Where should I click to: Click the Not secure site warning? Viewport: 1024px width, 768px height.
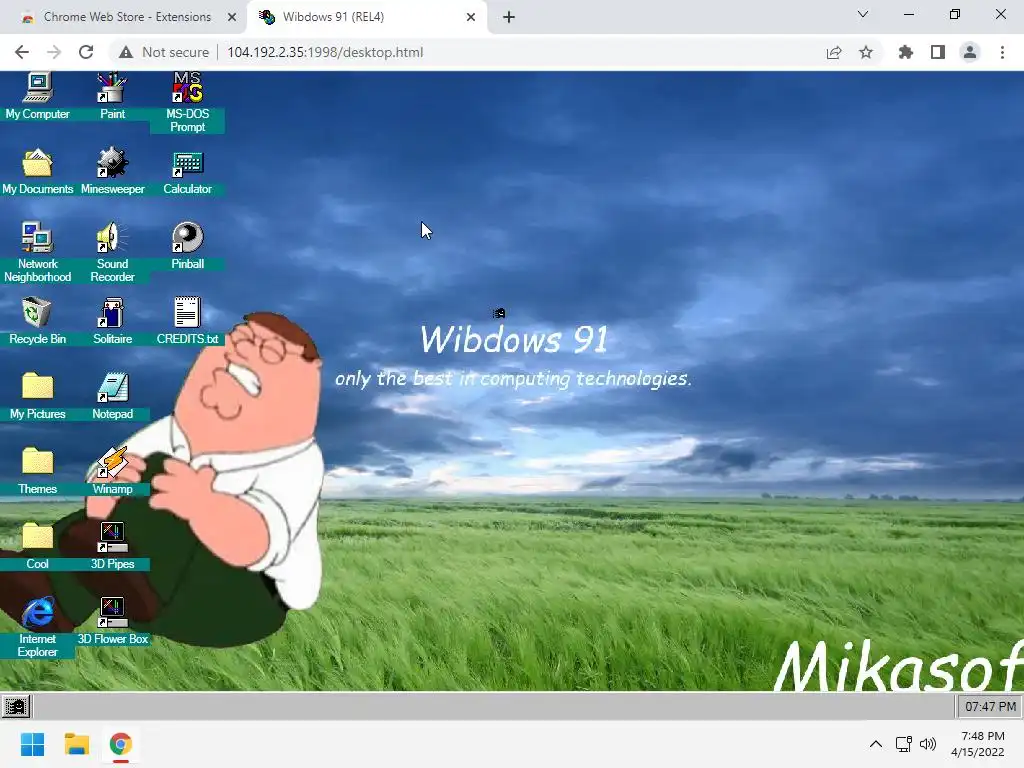coord(164,52)
